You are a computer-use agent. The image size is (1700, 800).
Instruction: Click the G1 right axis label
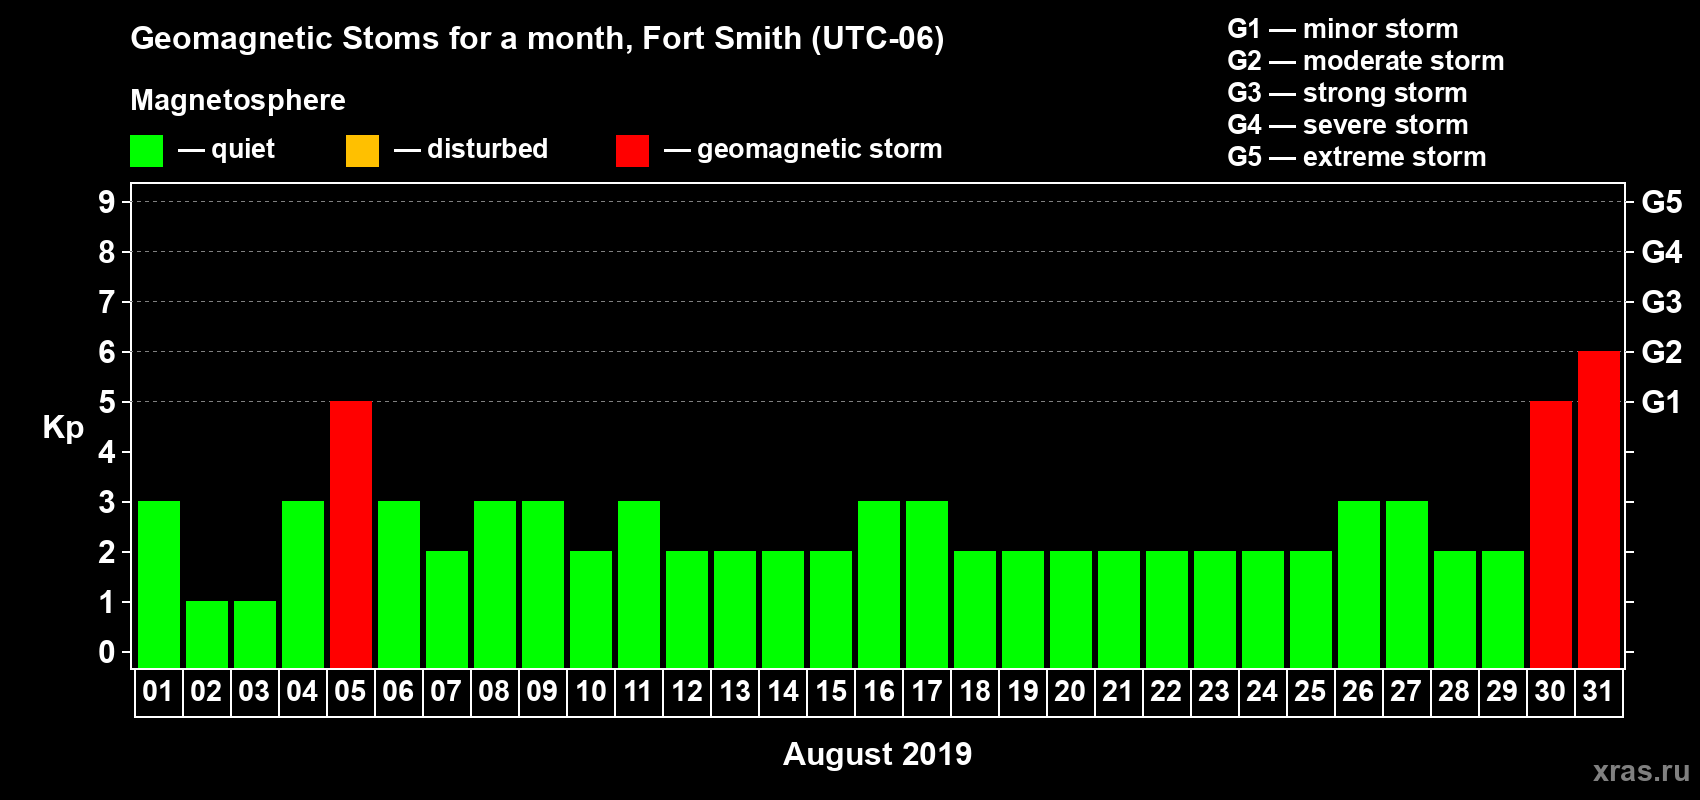1662,402
